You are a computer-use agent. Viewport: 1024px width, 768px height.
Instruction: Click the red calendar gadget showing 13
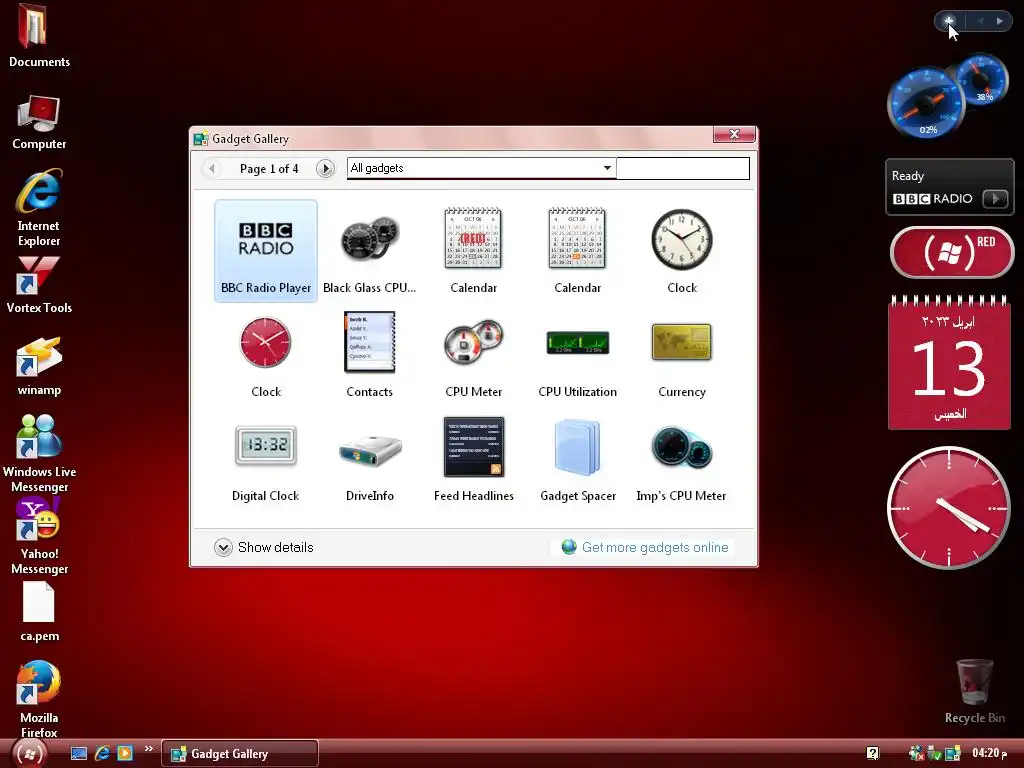click(x=950, y=363)
